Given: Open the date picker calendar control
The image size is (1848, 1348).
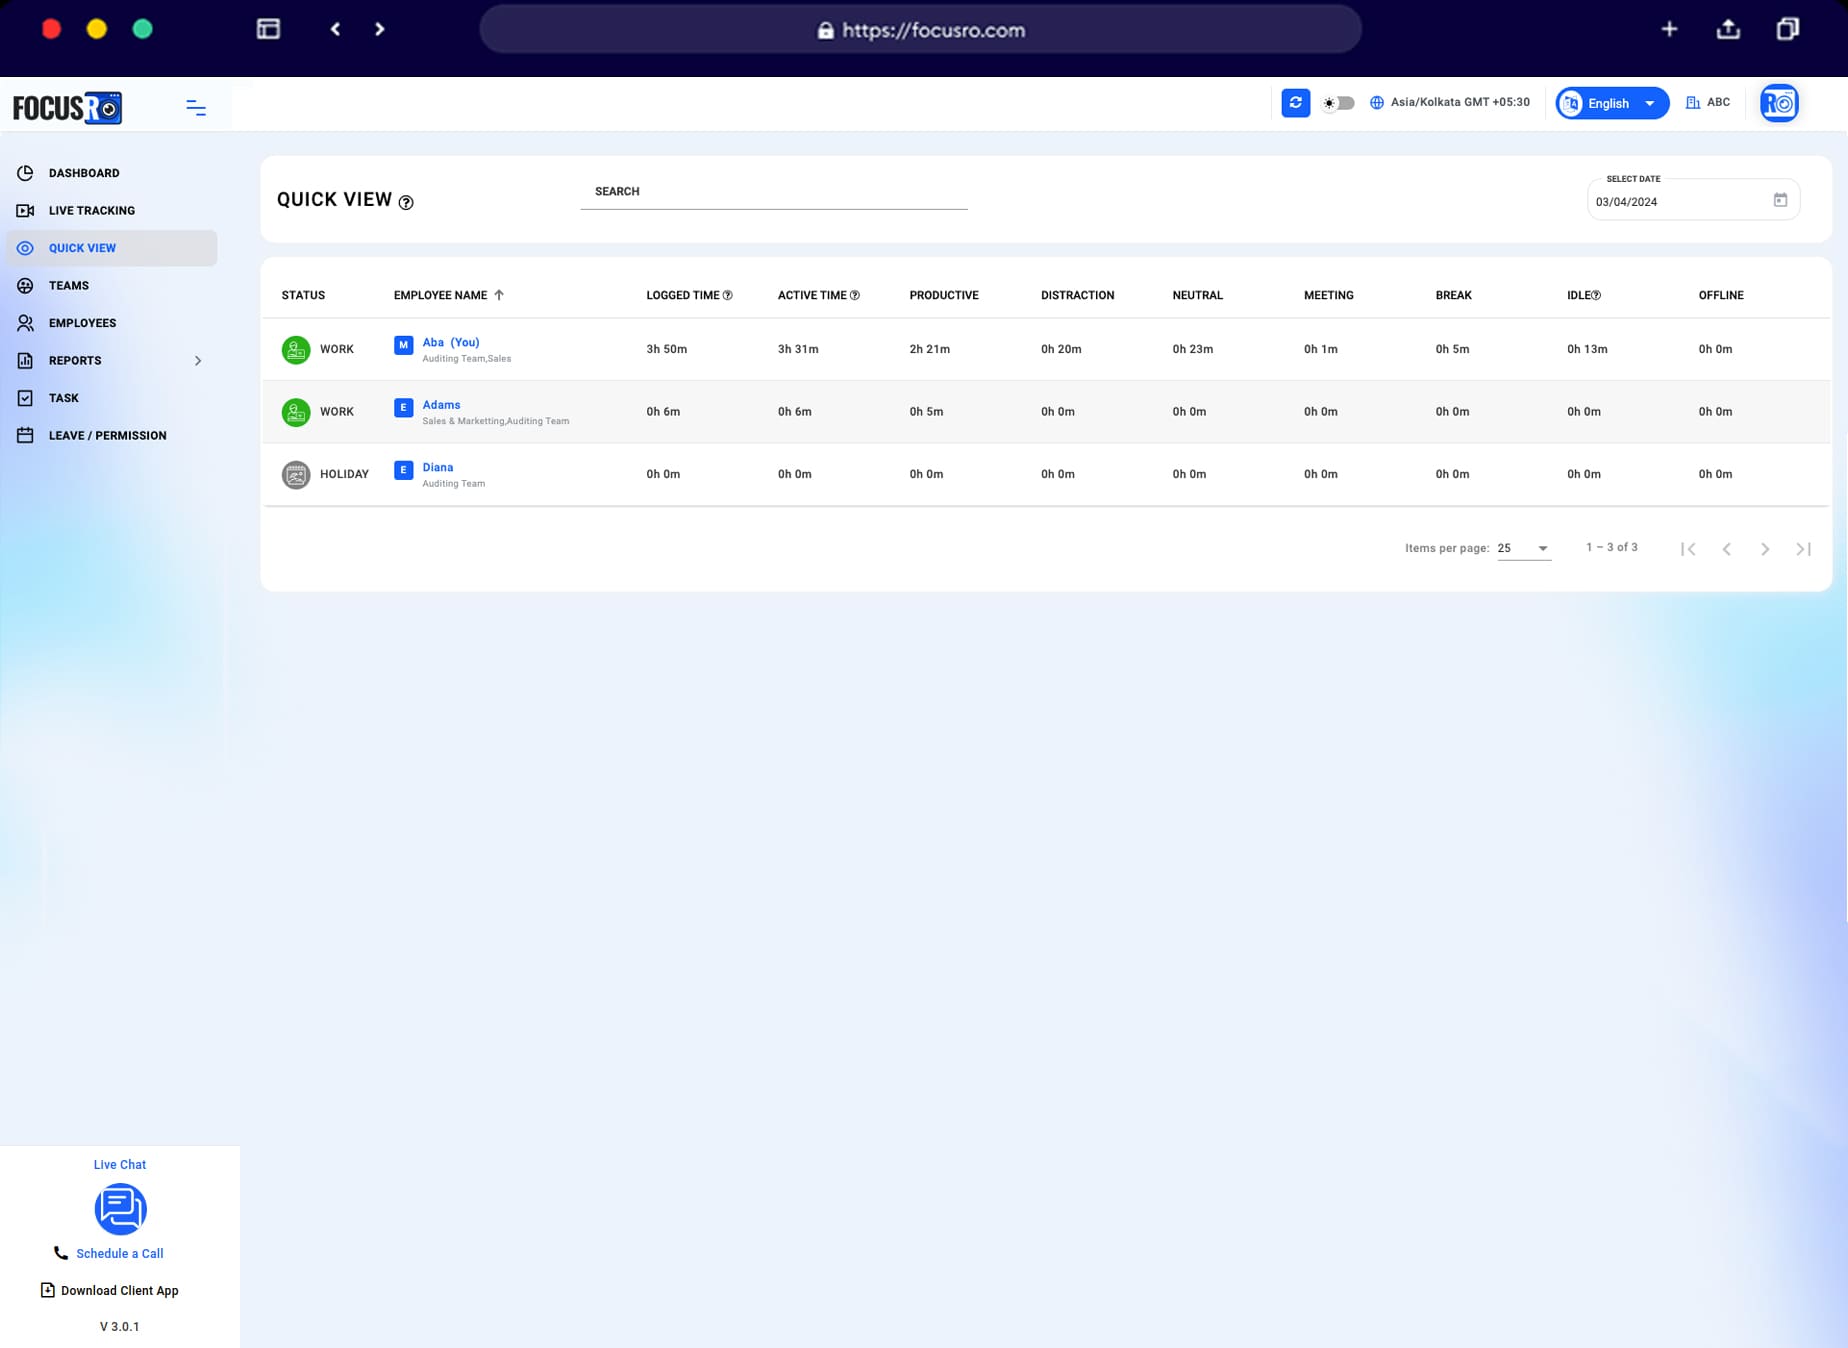Looking at the screenshot, I should pyautogui.click(x=1781, y=199).
